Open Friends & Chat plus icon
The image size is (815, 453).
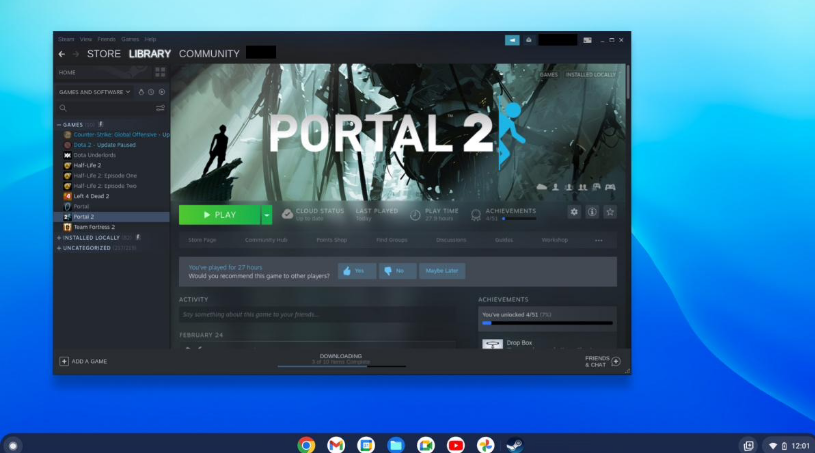point(616,362)
